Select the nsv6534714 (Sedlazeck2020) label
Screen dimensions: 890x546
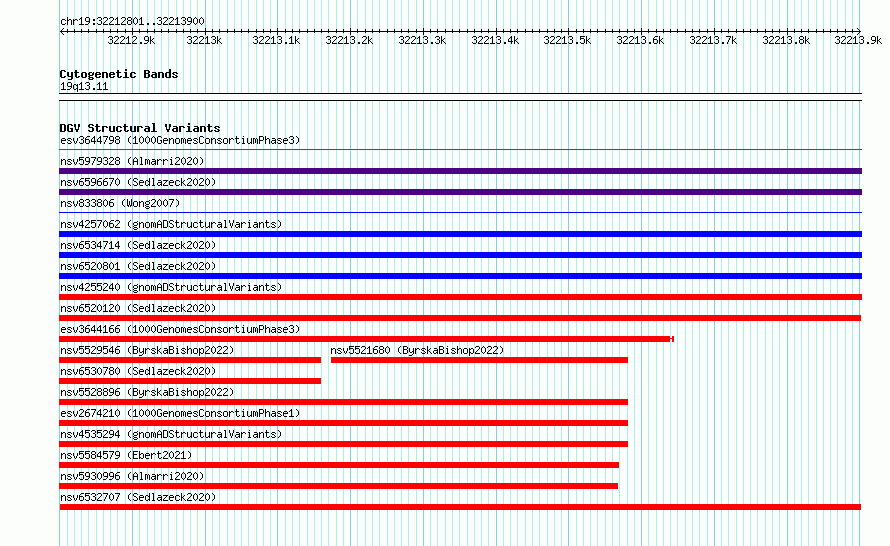pos(138,245)
